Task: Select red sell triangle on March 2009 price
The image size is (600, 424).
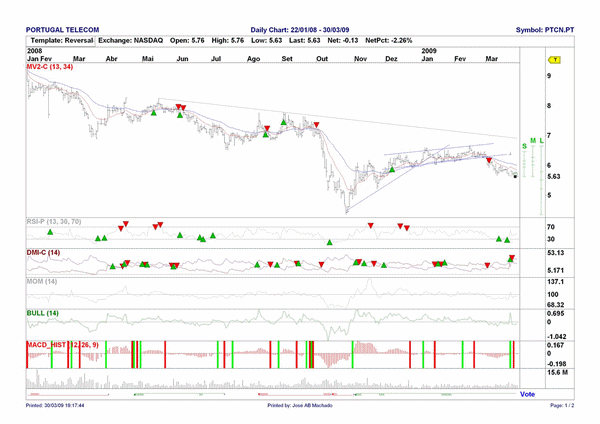Action: tap(489, 160)
